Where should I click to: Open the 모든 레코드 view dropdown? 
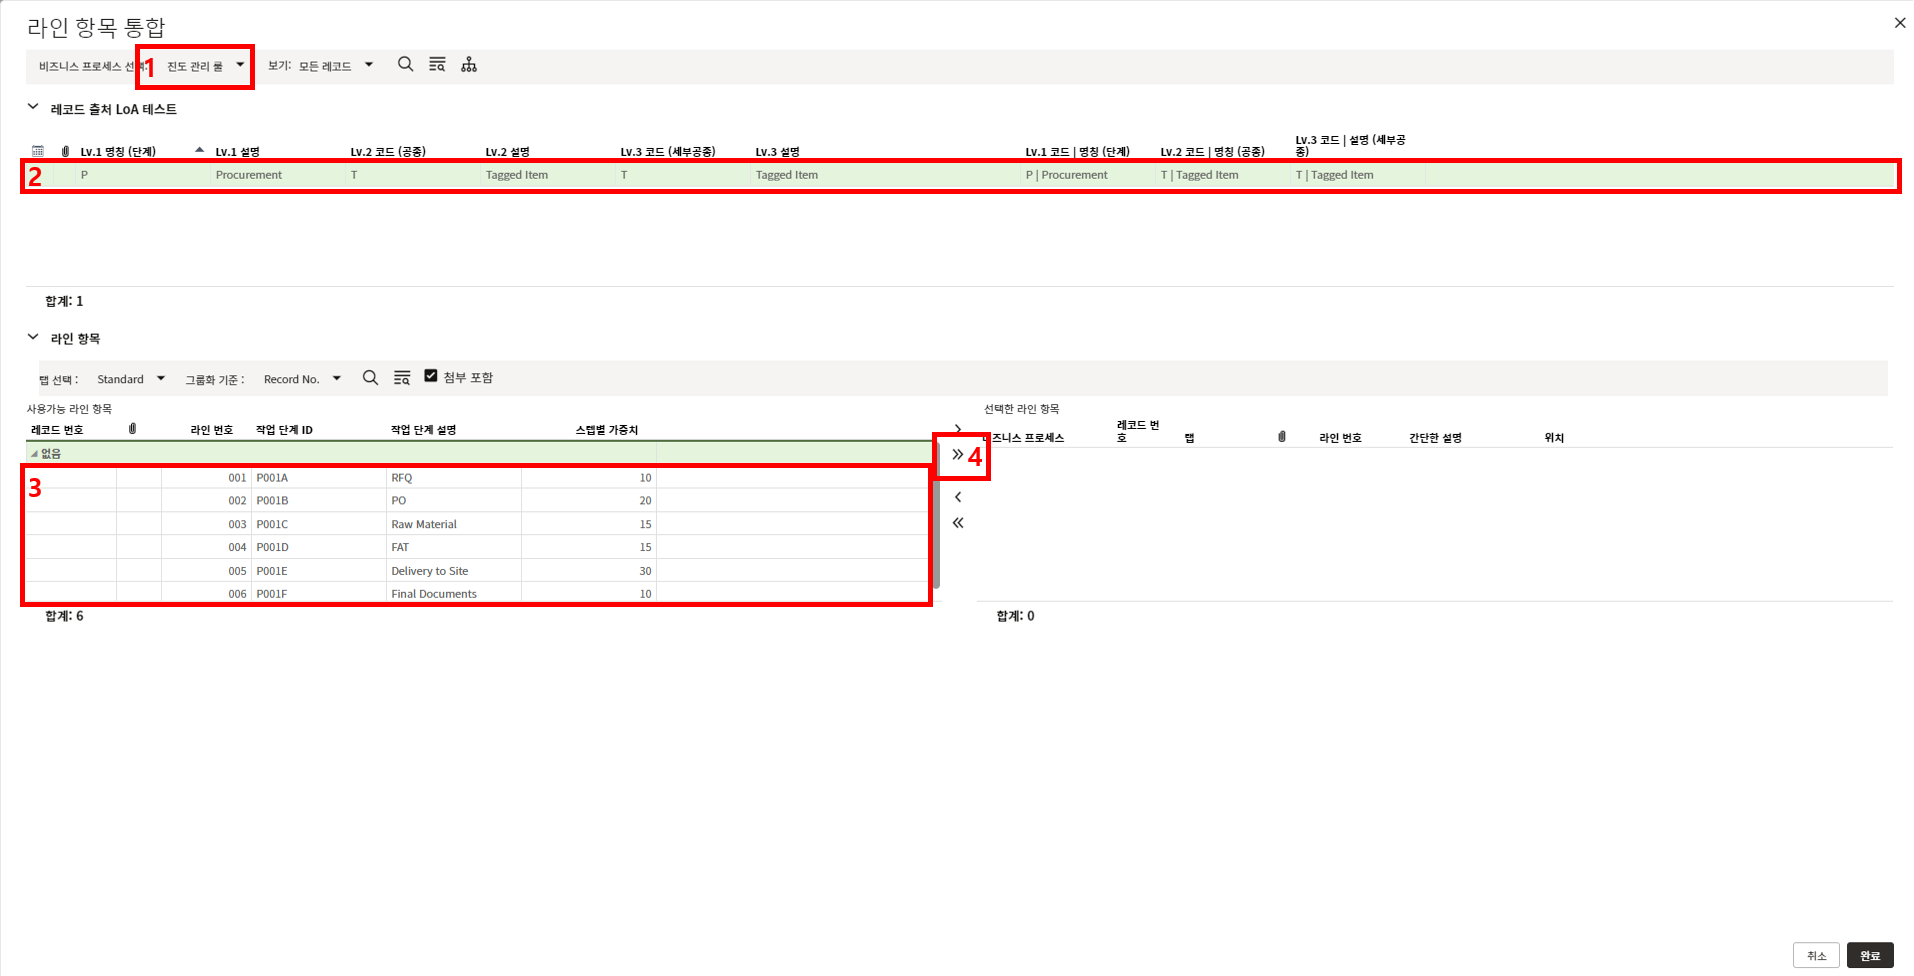click(x=335, y=66)
